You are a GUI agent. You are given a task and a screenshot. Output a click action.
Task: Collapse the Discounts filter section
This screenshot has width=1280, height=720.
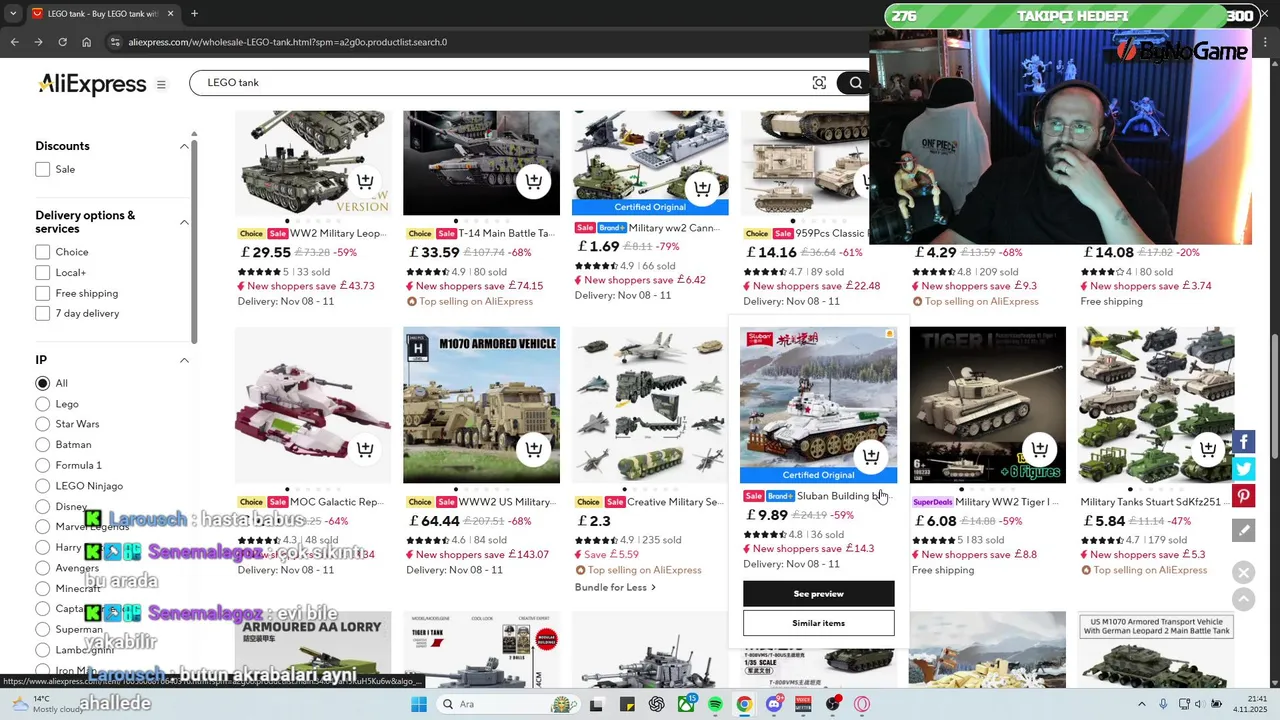(184, 146)
